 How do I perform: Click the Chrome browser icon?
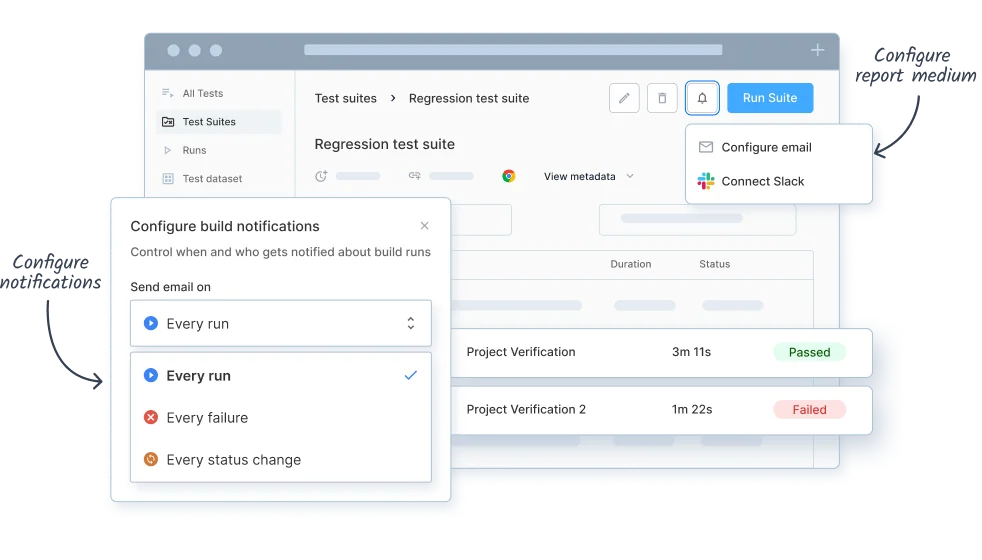[x=509, y=176]
